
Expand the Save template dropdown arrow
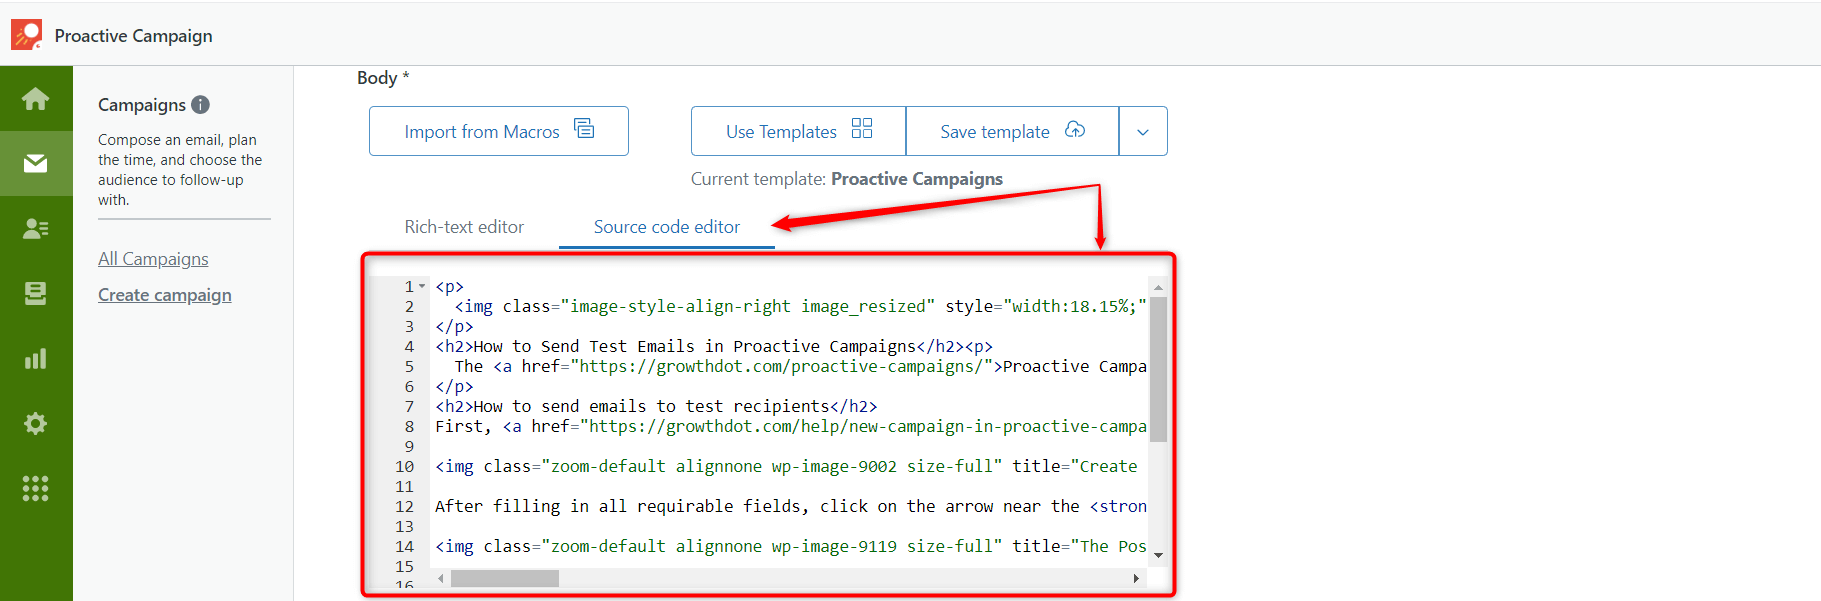(x=1143, y=131)
